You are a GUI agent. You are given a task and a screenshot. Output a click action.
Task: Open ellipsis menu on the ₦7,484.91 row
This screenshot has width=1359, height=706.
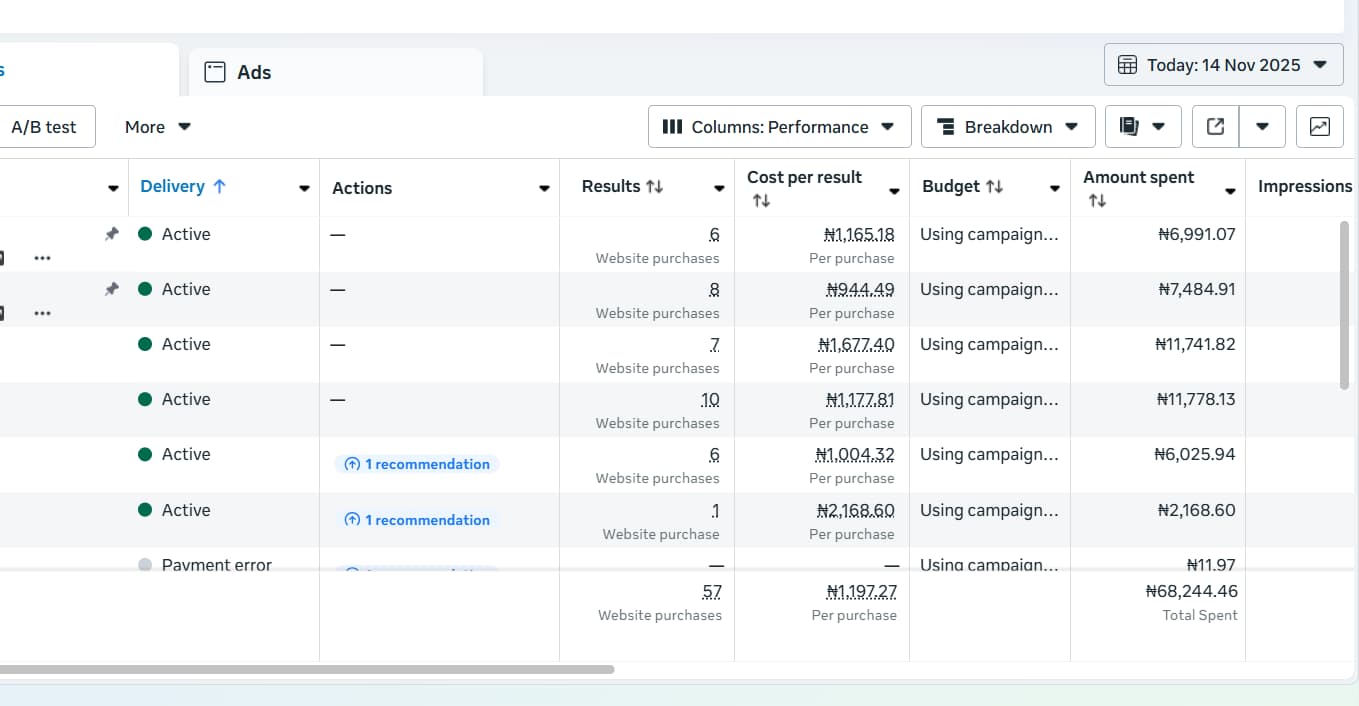tap(42, 313)
